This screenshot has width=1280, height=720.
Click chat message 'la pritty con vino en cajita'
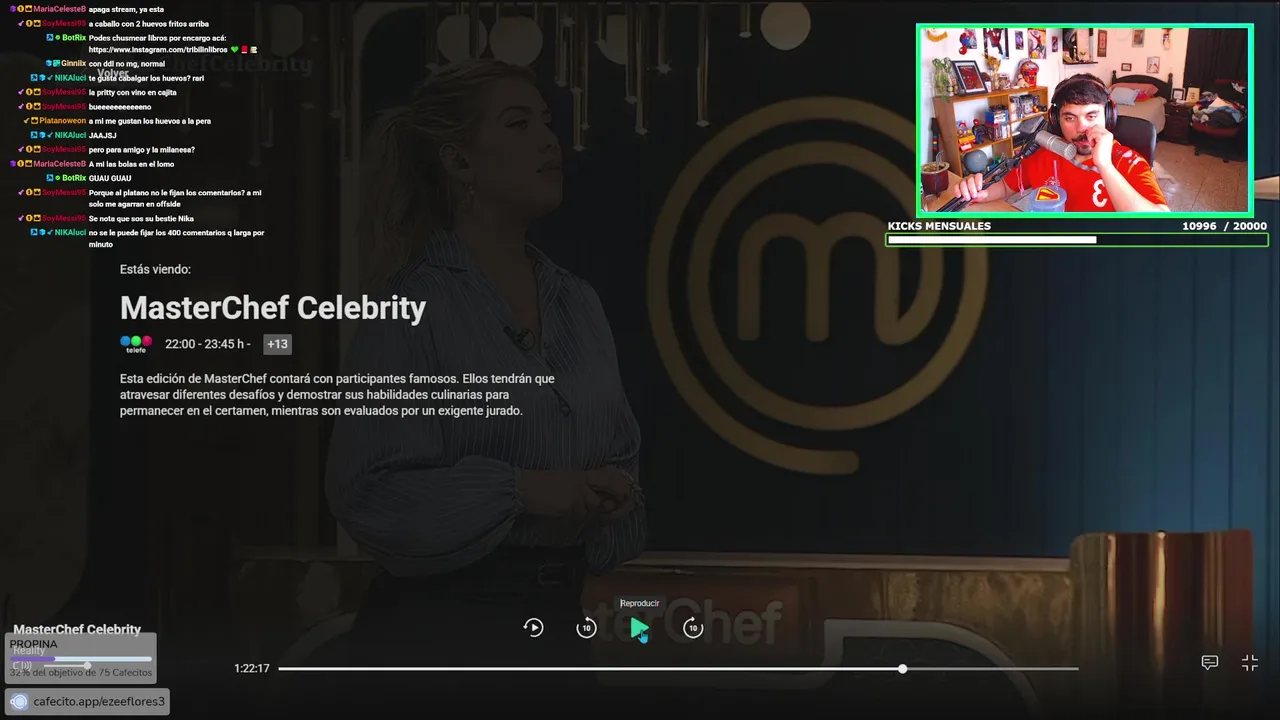[133, 92]
